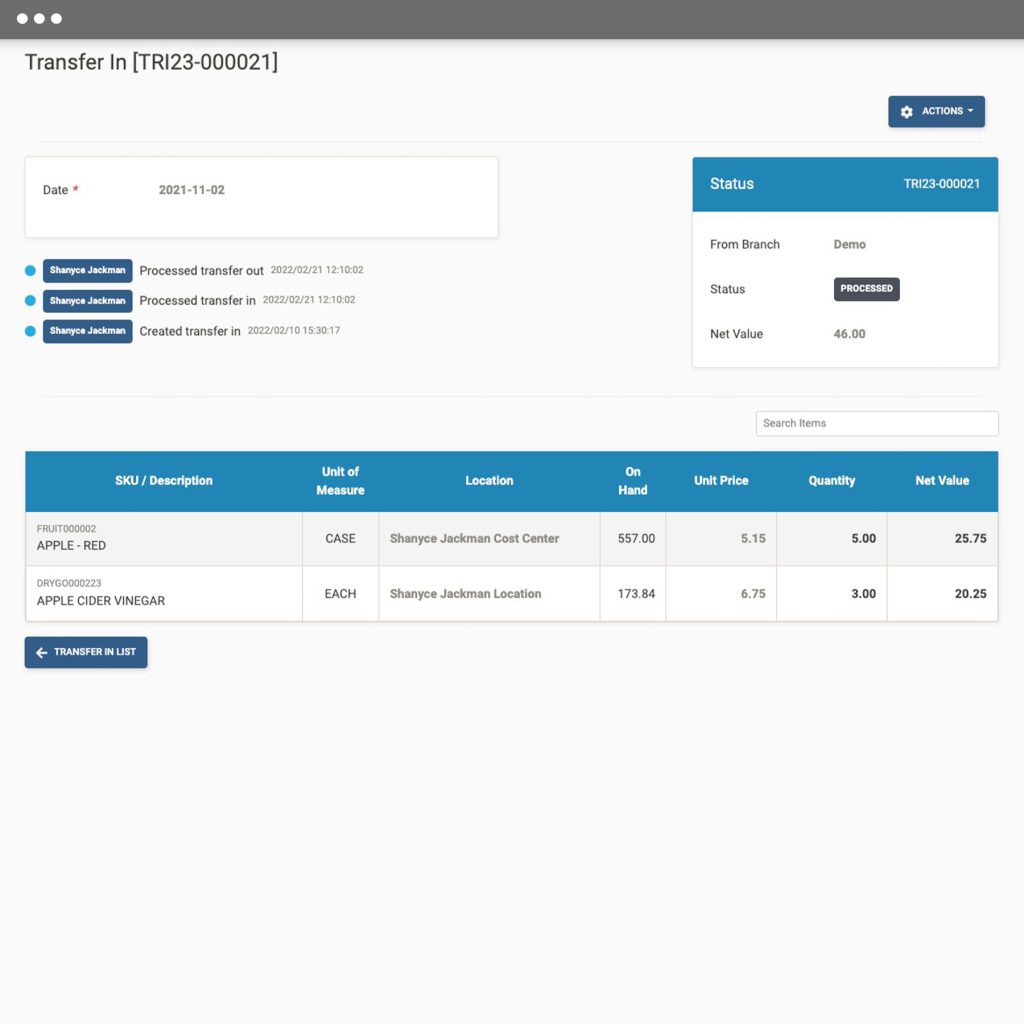1024x1024 pixels.
Task: Click timestamp next to Processed transfer in
Action: pyautogui.click(x=309, y=300)
